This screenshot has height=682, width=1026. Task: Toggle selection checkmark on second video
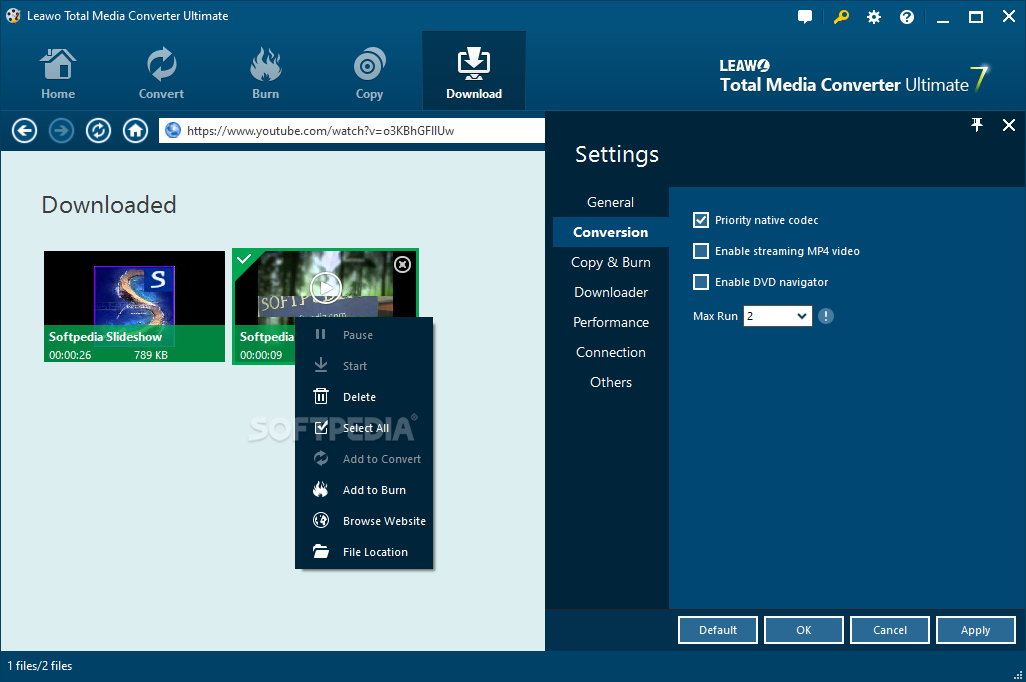coord(243,259)
